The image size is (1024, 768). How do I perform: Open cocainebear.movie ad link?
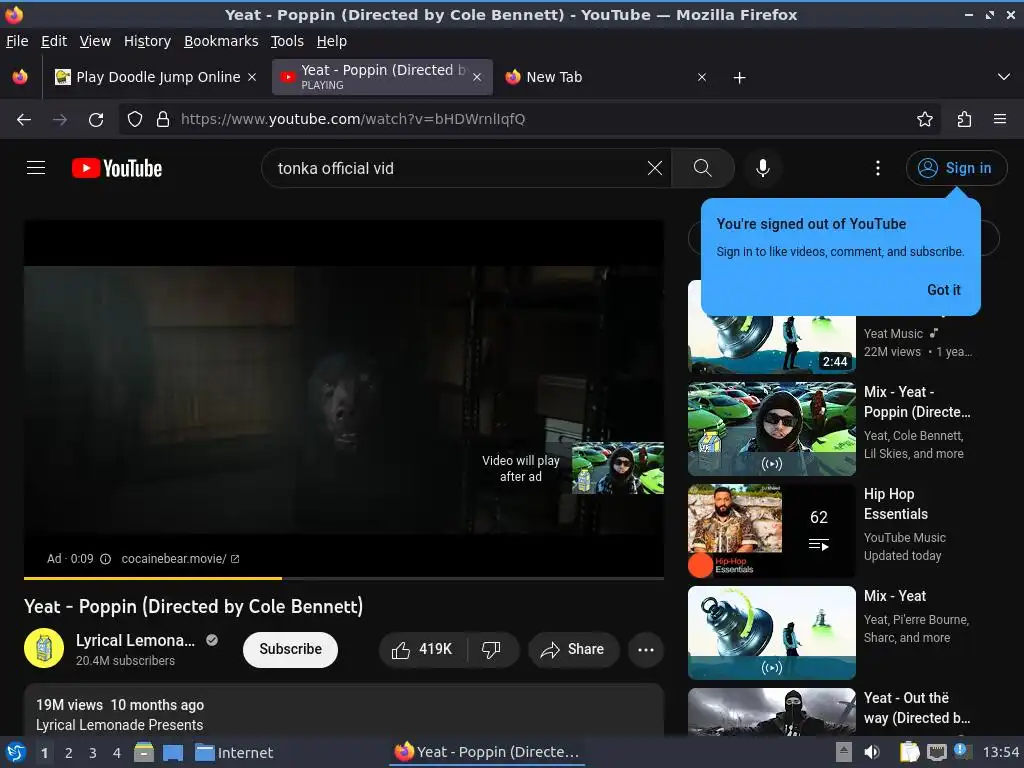(180, 559)
